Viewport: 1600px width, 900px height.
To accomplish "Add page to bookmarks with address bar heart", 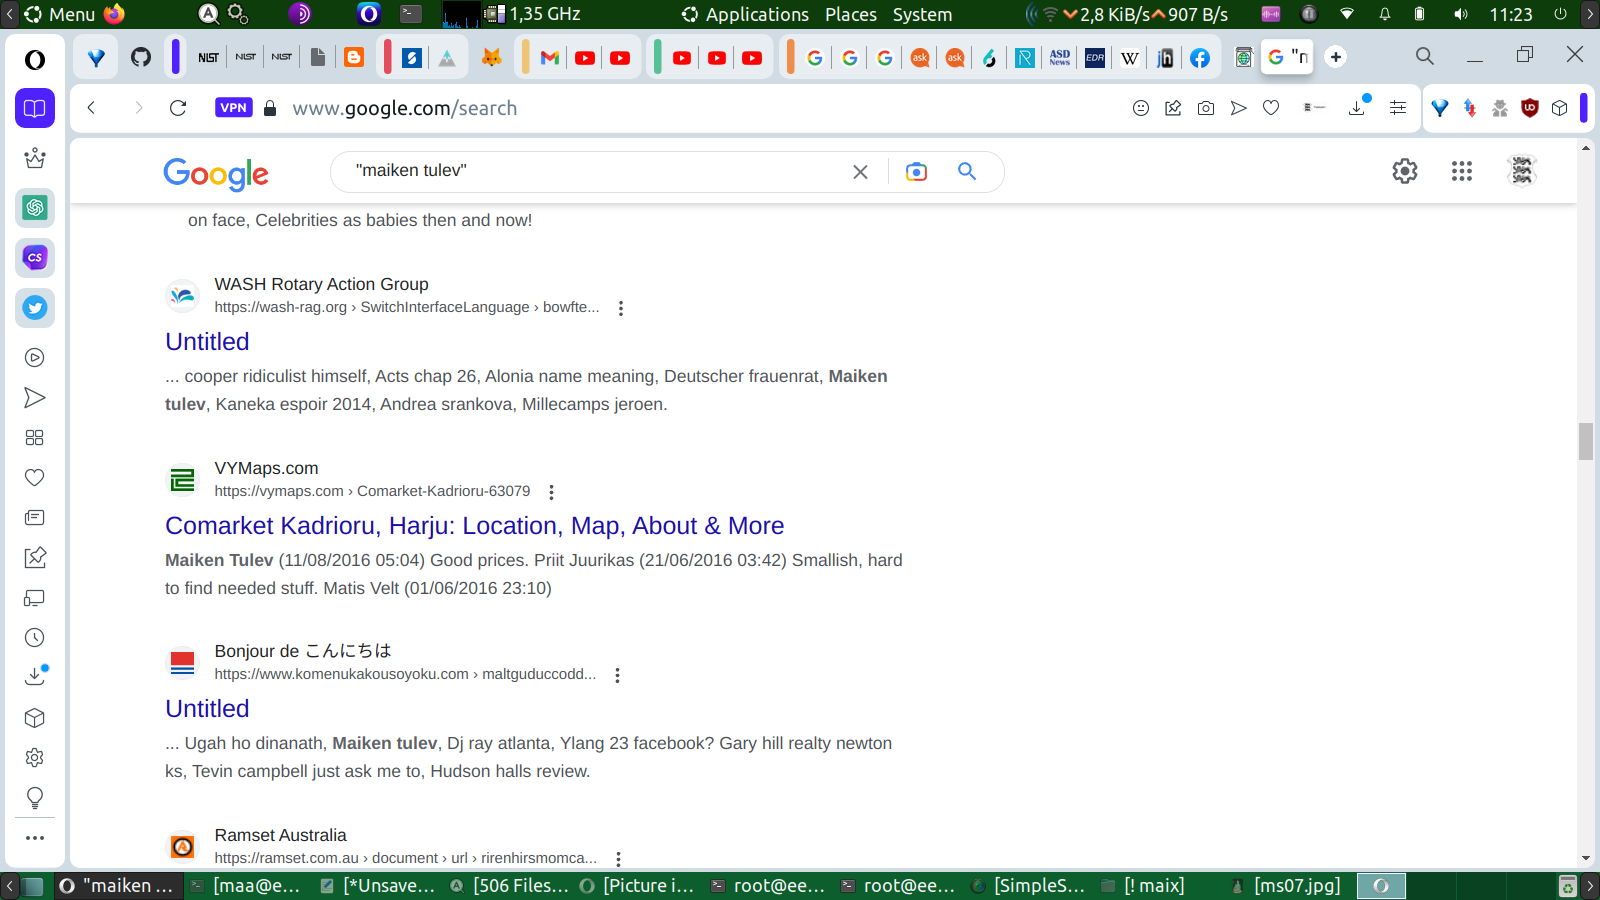I will click(x=1271, y=108).
